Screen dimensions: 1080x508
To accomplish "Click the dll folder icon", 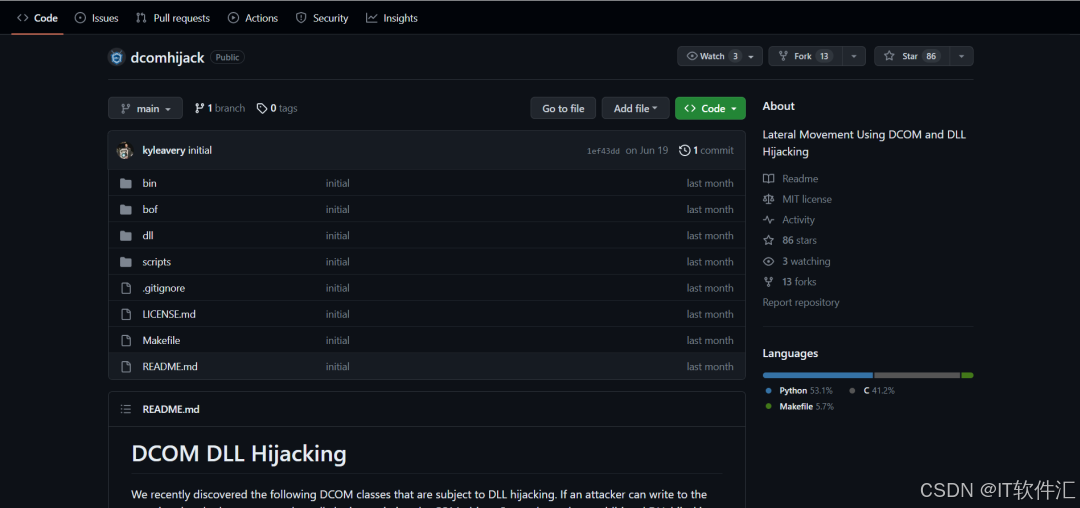I will click(125, 235).
